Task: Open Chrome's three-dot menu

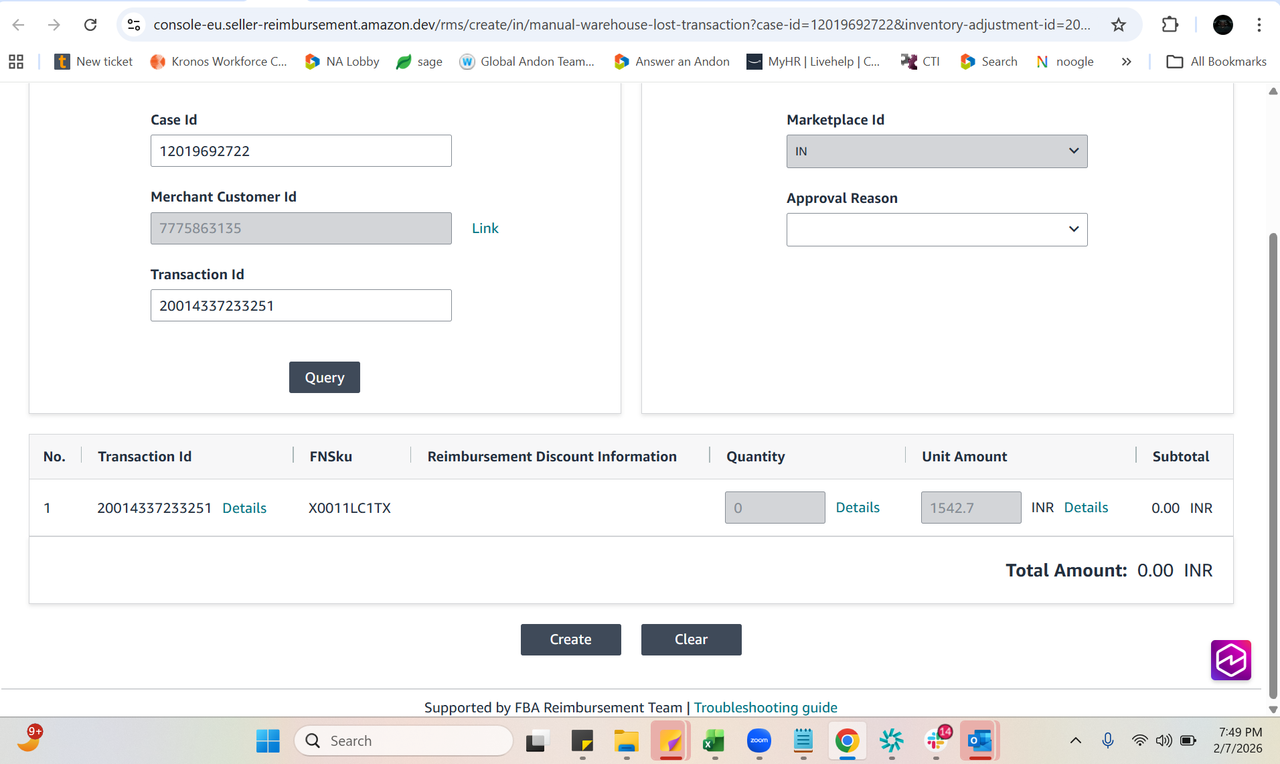Action: coord(1259,25)
